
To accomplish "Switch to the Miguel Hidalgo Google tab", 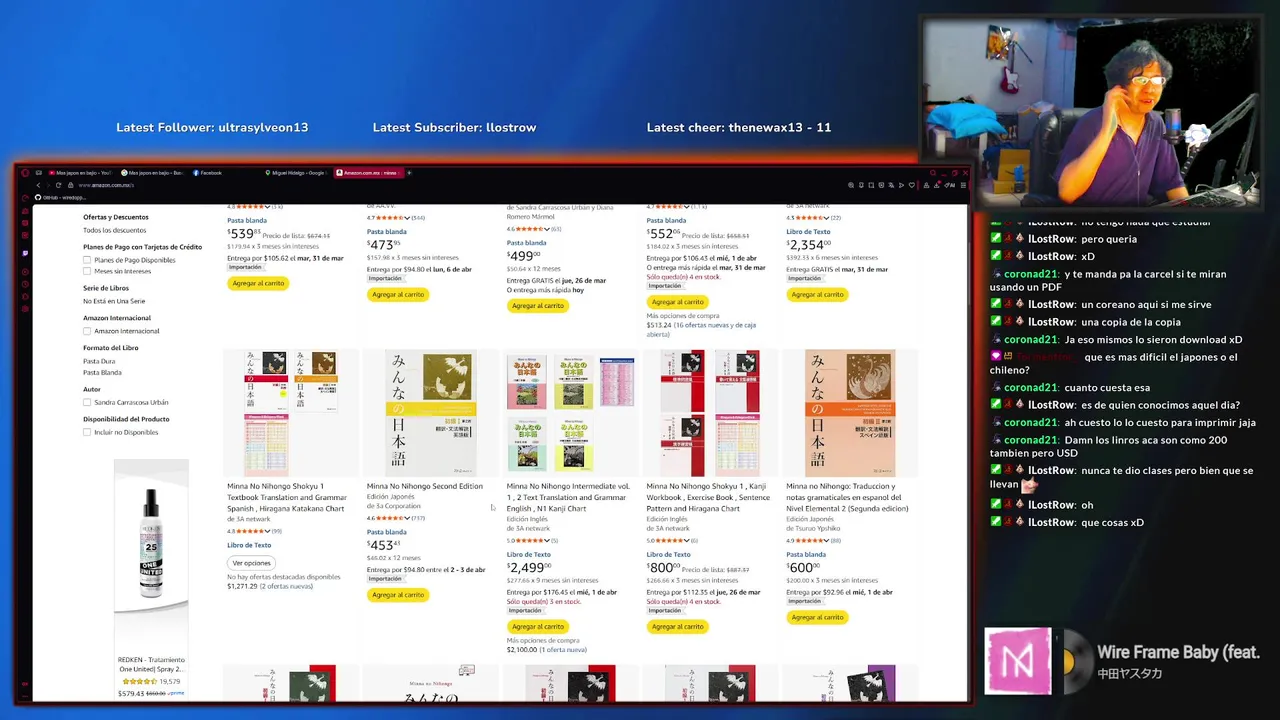I will coord(297,173).
